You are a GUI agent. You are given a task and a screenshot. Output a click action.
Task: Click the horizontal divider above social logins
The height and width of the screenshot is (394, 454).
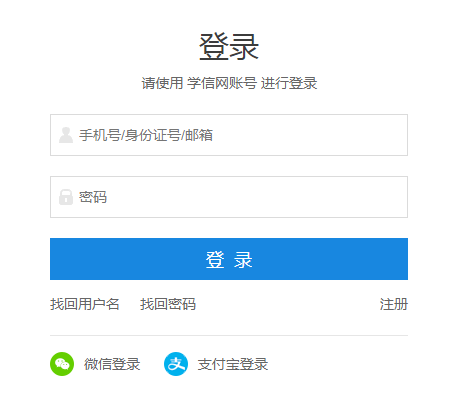[x=229, y=335]
